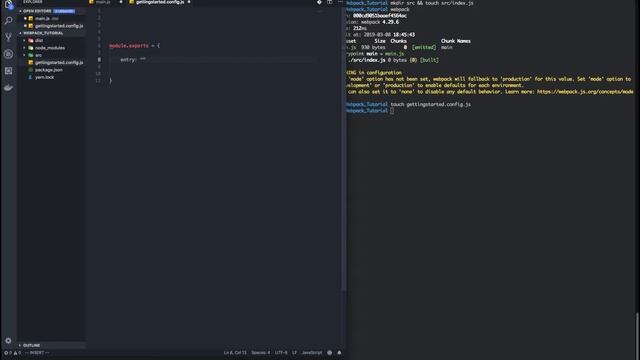640x360 pixels.
Task: Click the yarn.lock file icon
Action: tap(31, 77)
